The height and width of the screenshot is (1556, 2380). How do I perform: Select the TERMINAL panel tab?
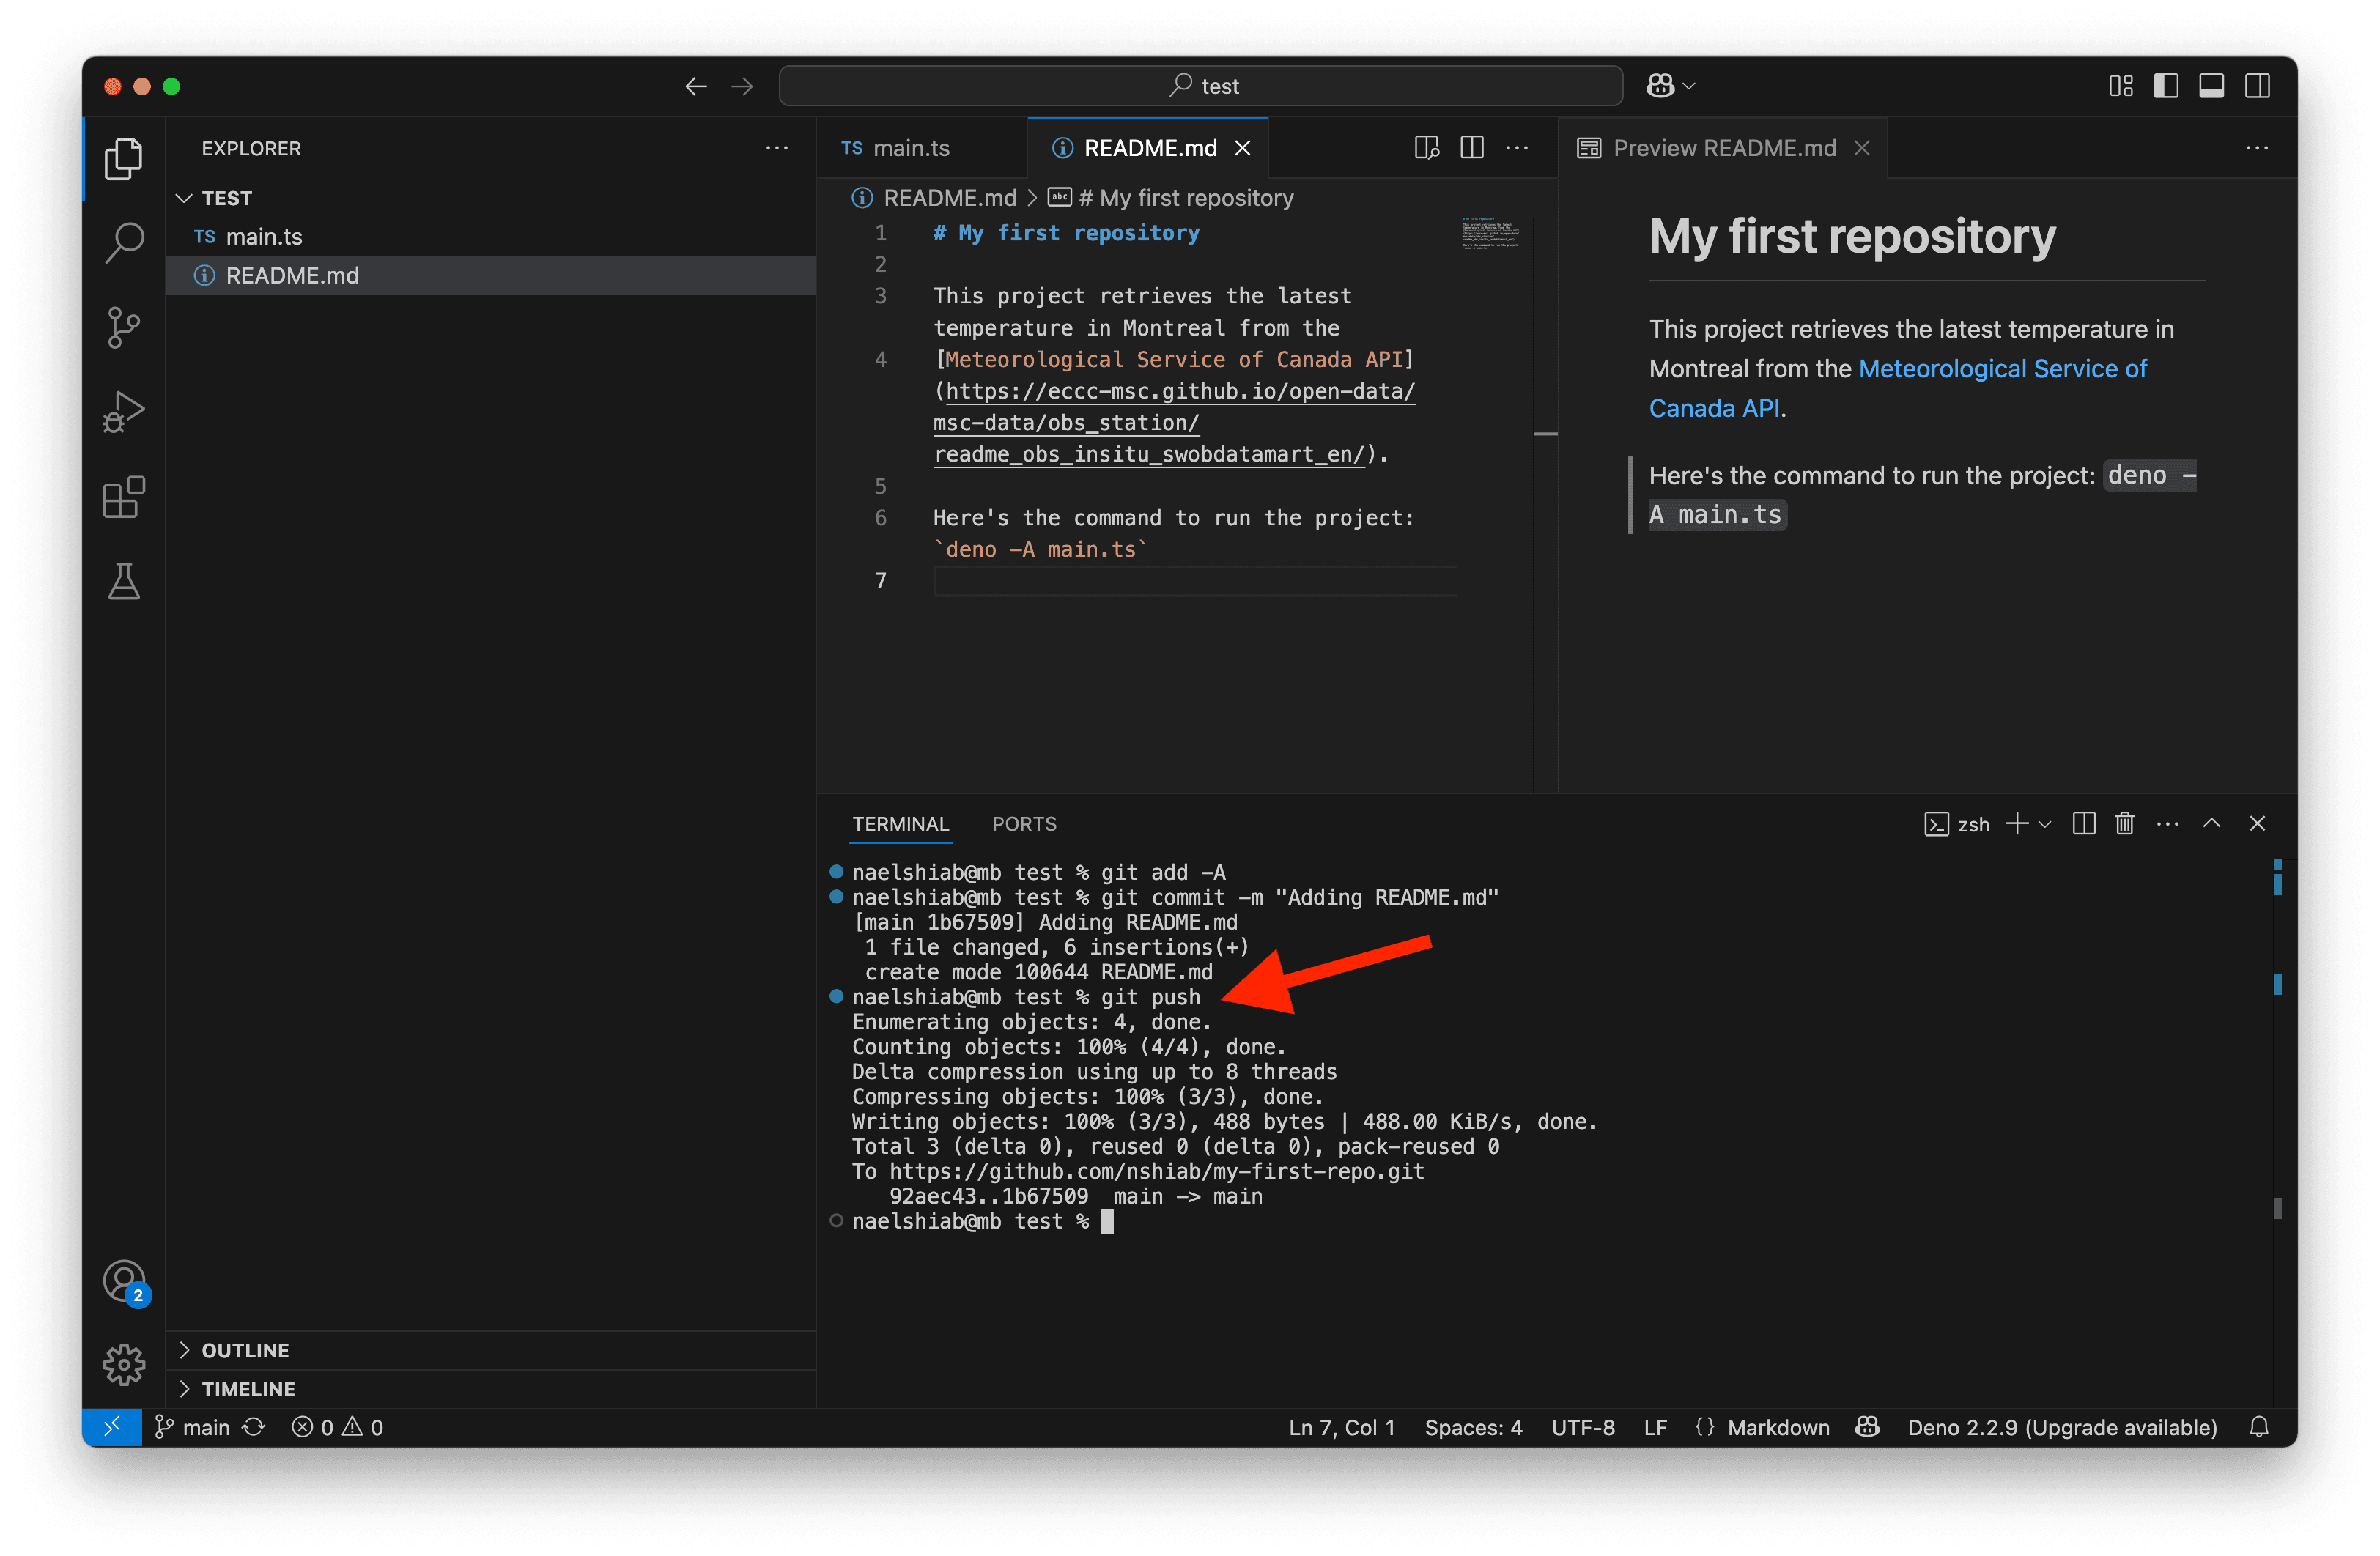(x=900, y=824)
